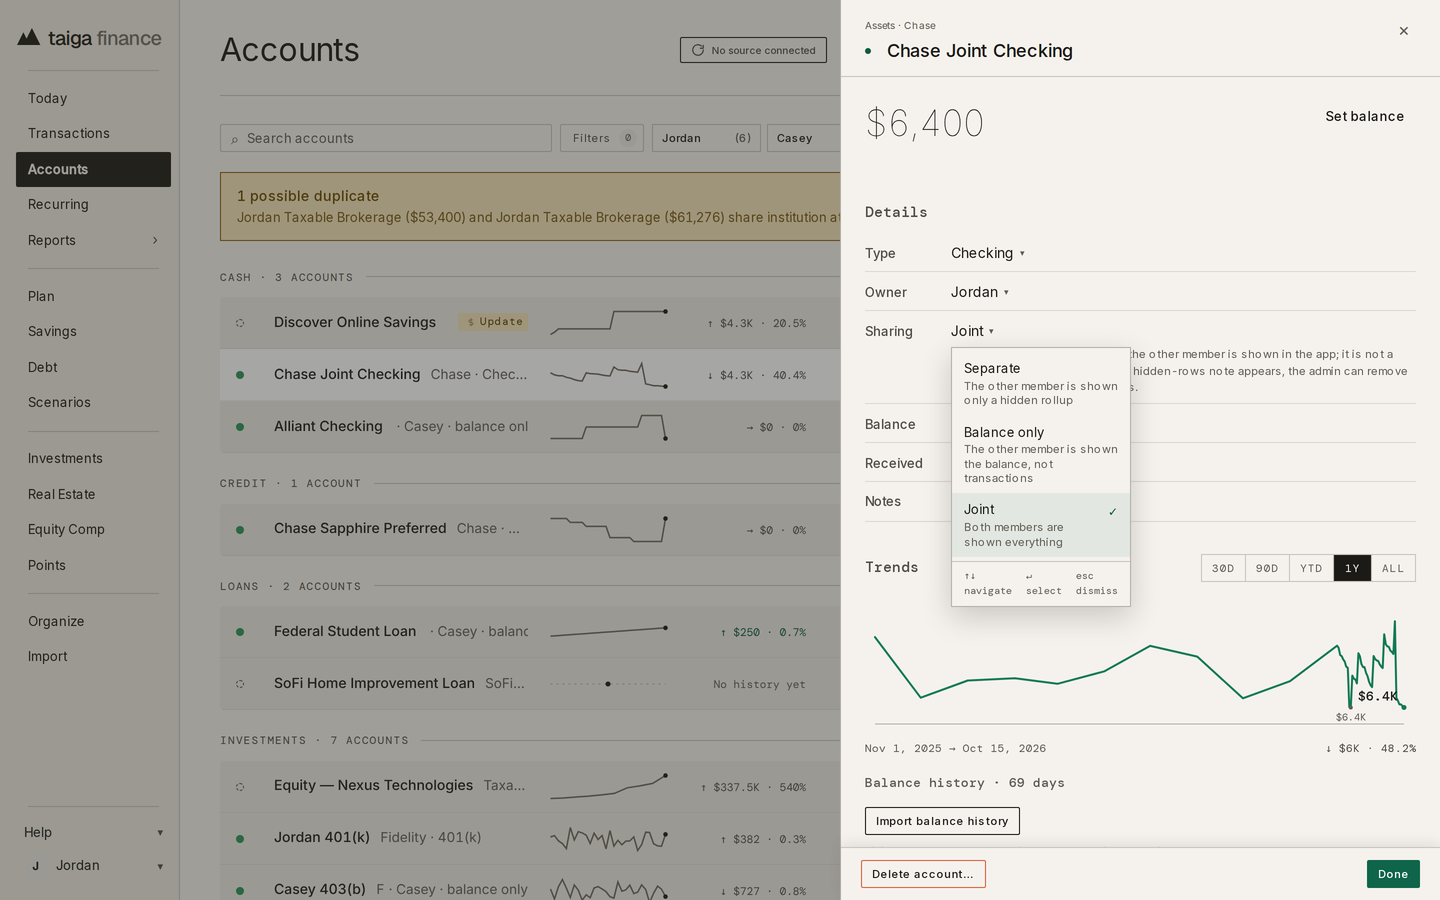Open the Recurring sidebar page
The height and width of the screenshot is (900, 1440).
tap(93, 204)
